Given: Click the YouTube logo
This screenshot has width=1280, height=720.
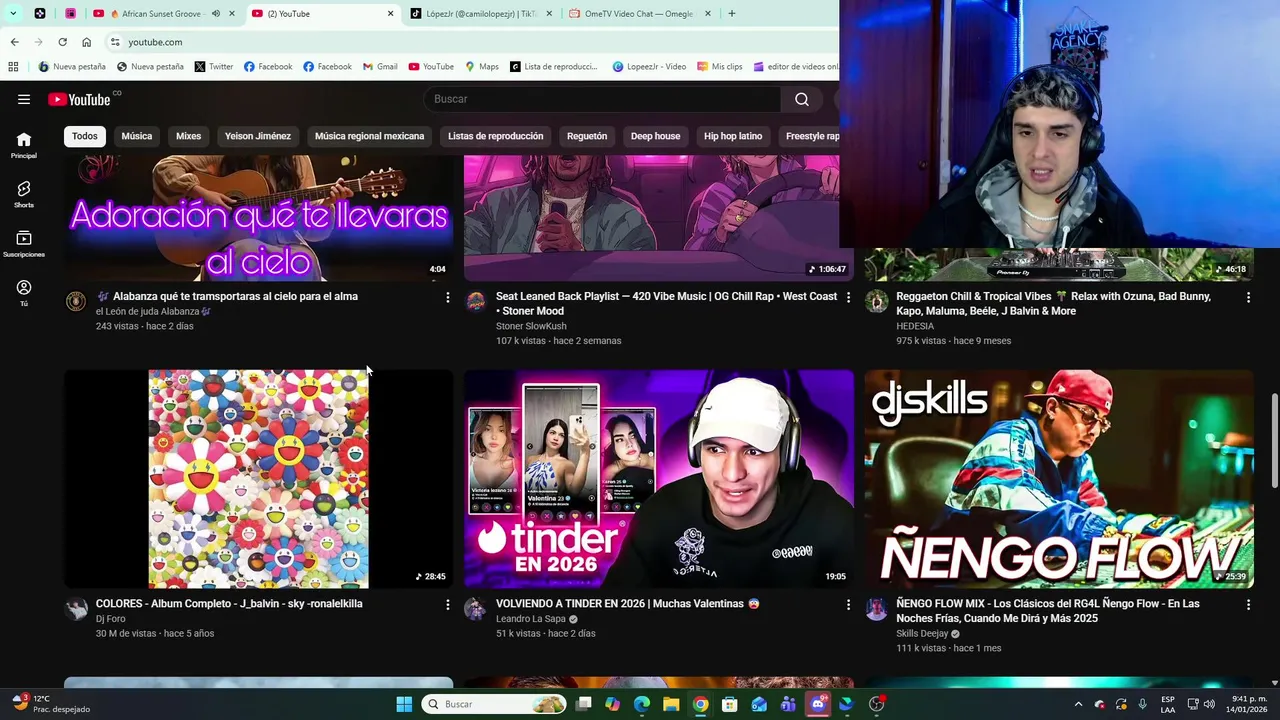Looking at the screenshot, I should click(79, 99).
